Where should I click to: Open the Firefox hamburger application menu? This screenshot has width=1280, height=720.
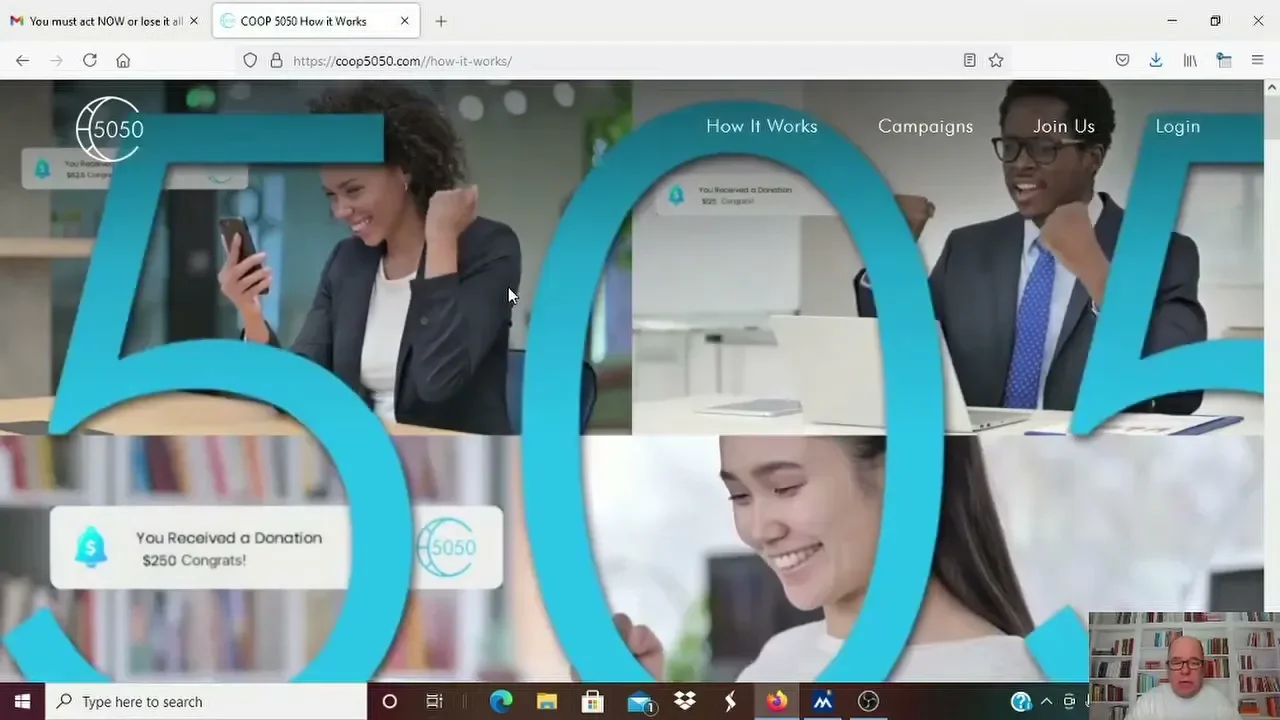(x=1257, y=61)
